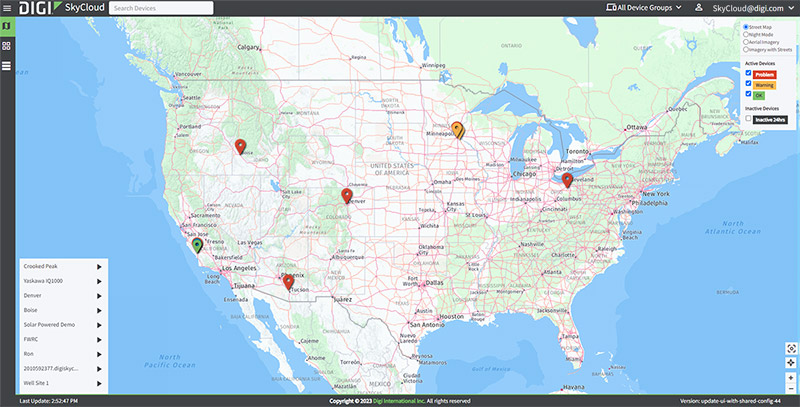Click the Last Update timestamp

tap(48, 401)
